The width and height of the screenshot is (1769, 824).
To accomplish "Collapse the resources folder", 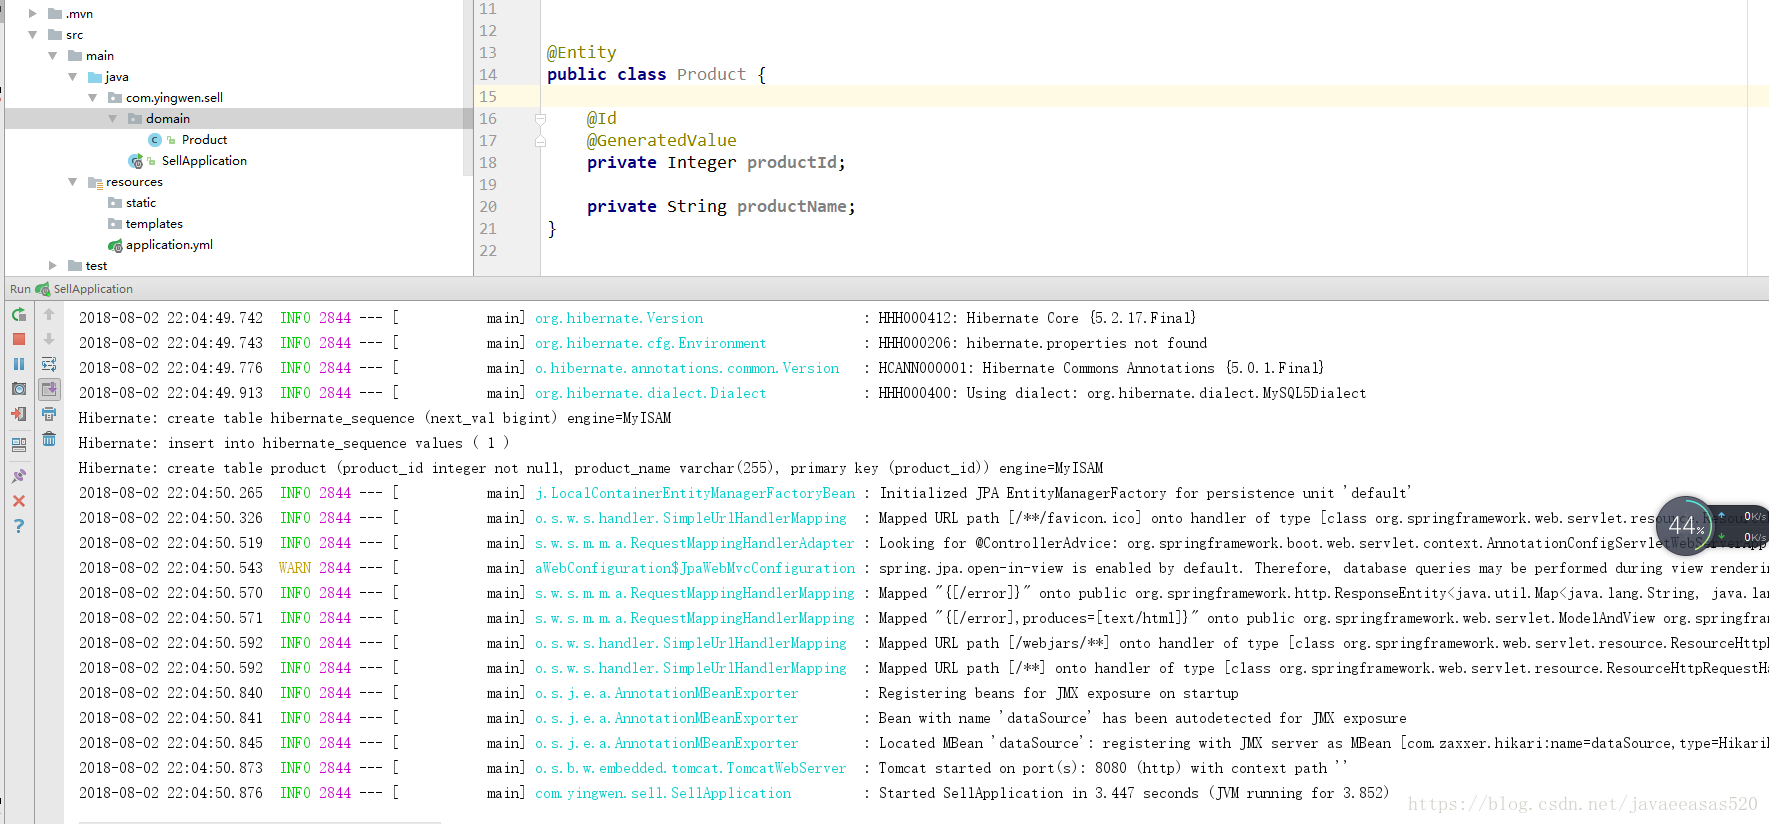I will click(73, 182).
